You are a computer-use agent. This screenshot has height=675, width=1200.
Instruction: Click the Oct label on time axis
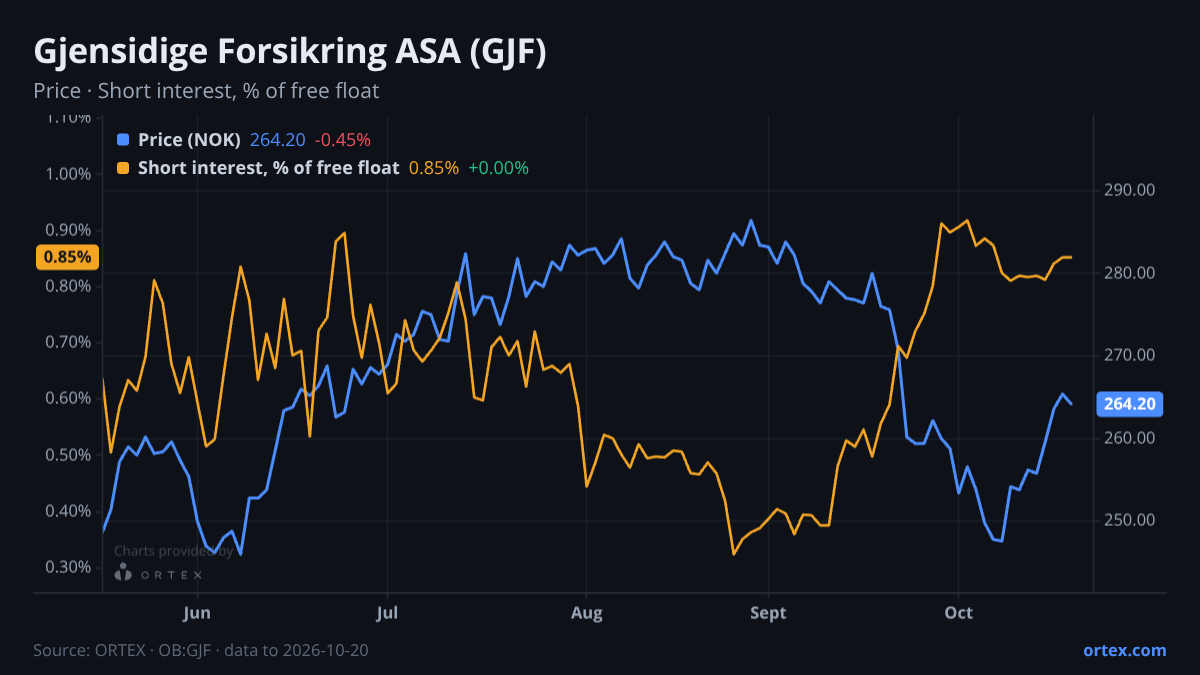(959, 612)
